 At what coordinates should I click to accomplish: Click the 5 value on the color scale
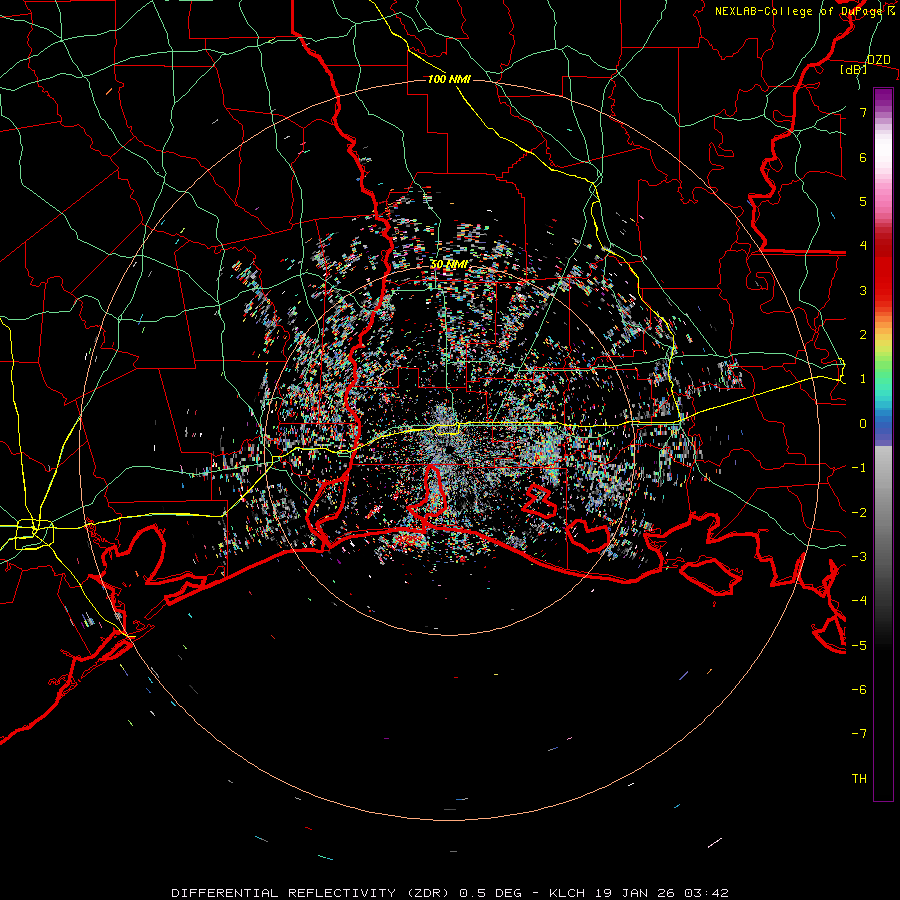pyautogui.click(x=863, y=201)
